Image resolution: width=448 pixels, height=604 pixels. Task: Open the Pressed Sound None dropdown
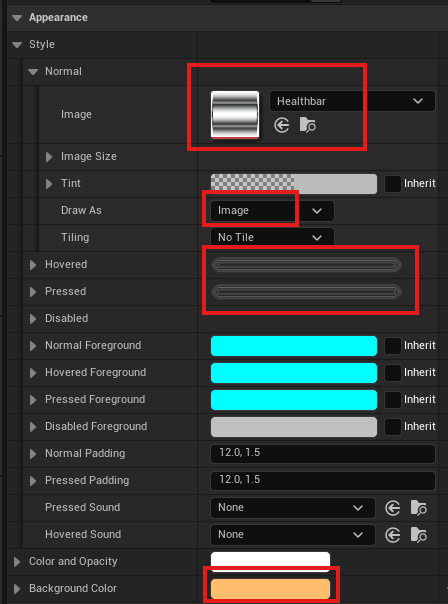point(293,508)
